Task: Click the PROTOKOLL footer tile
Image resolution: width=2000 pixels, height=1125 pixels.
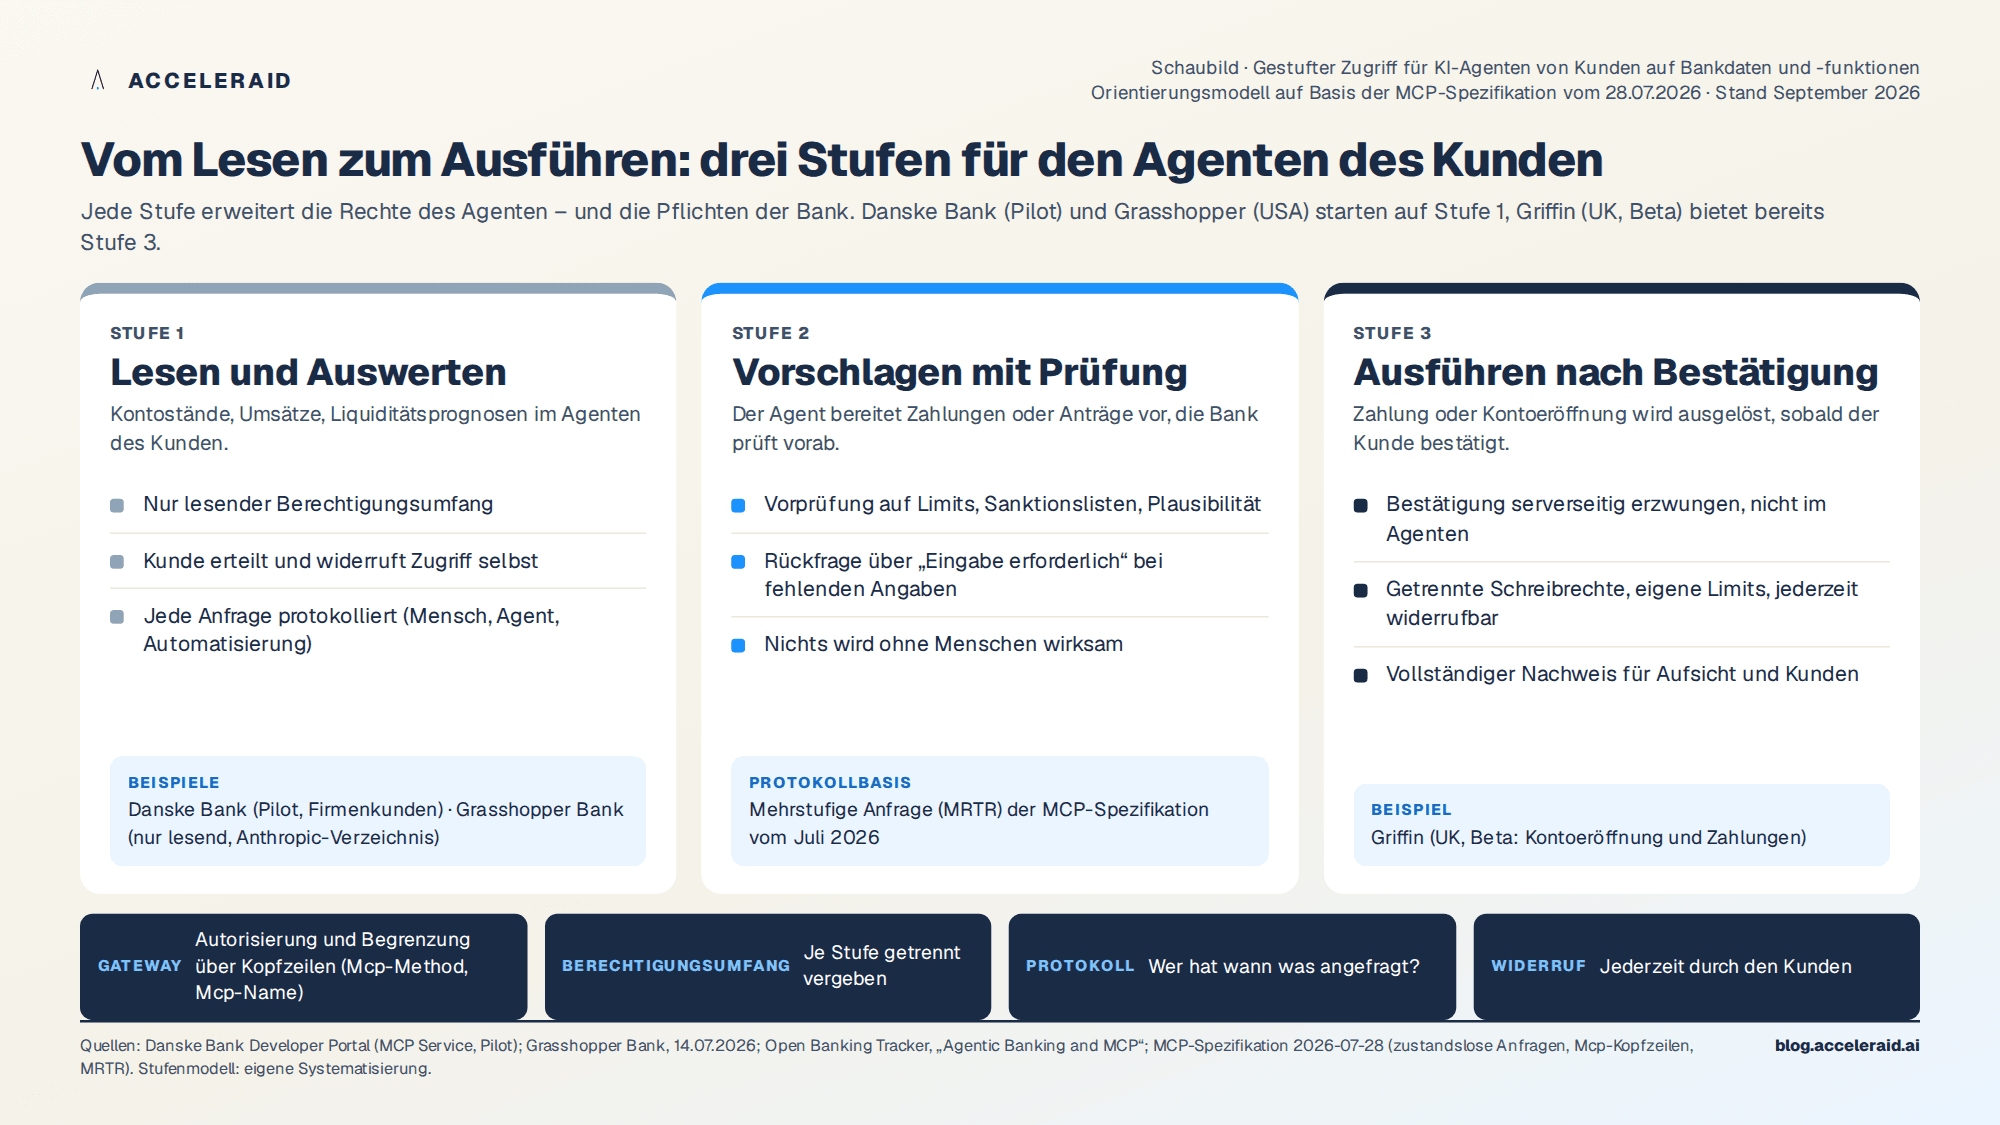Action: pyautogui.click(x=1232, y=966)
